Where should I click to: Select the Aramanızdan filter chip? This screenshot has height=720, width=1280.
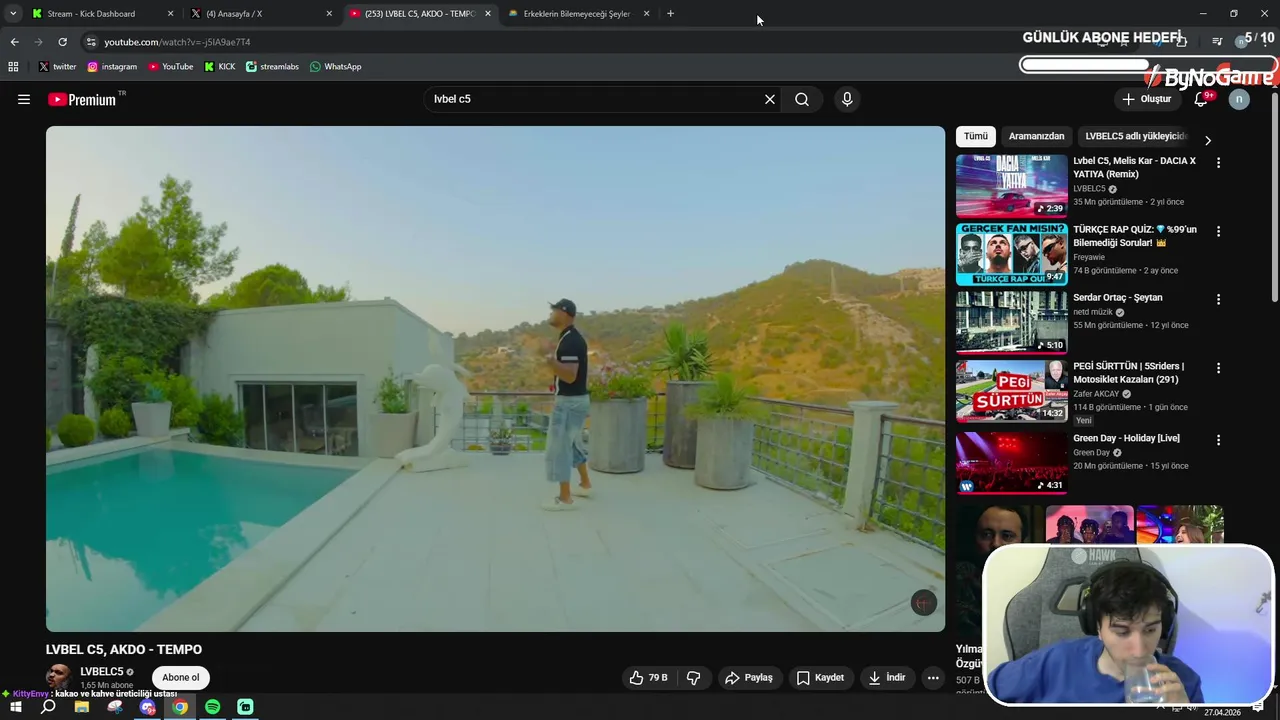pos(1036,136)
